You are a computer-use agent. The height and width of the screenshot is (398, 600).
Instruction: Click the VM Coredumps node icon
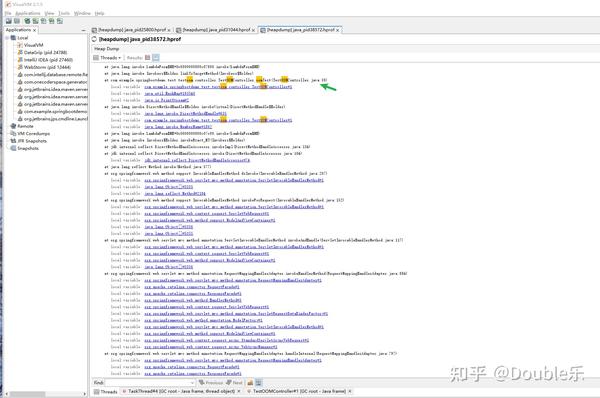13,133
